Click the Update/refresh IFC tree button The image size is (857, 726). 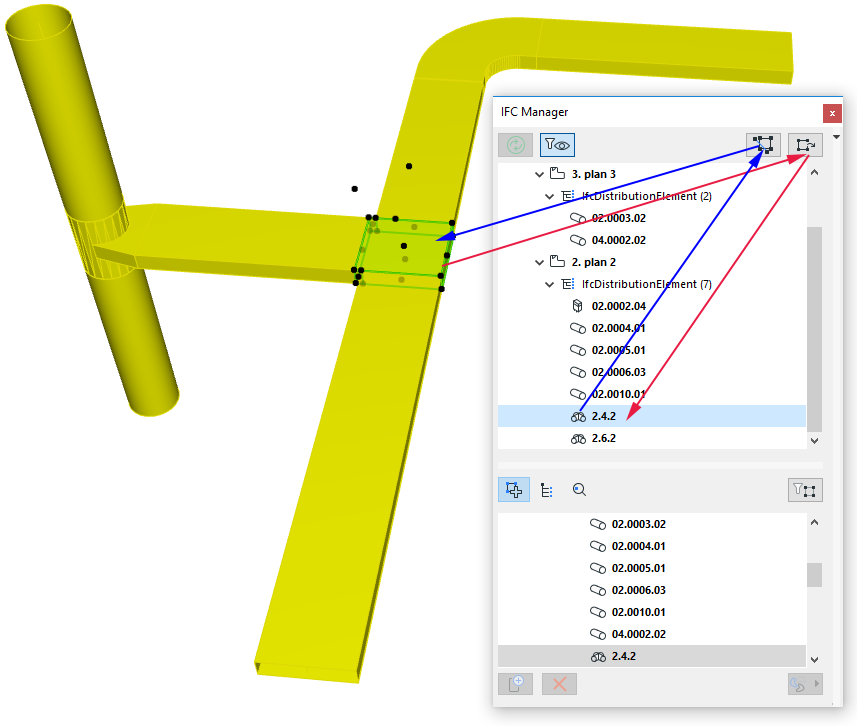515,145
